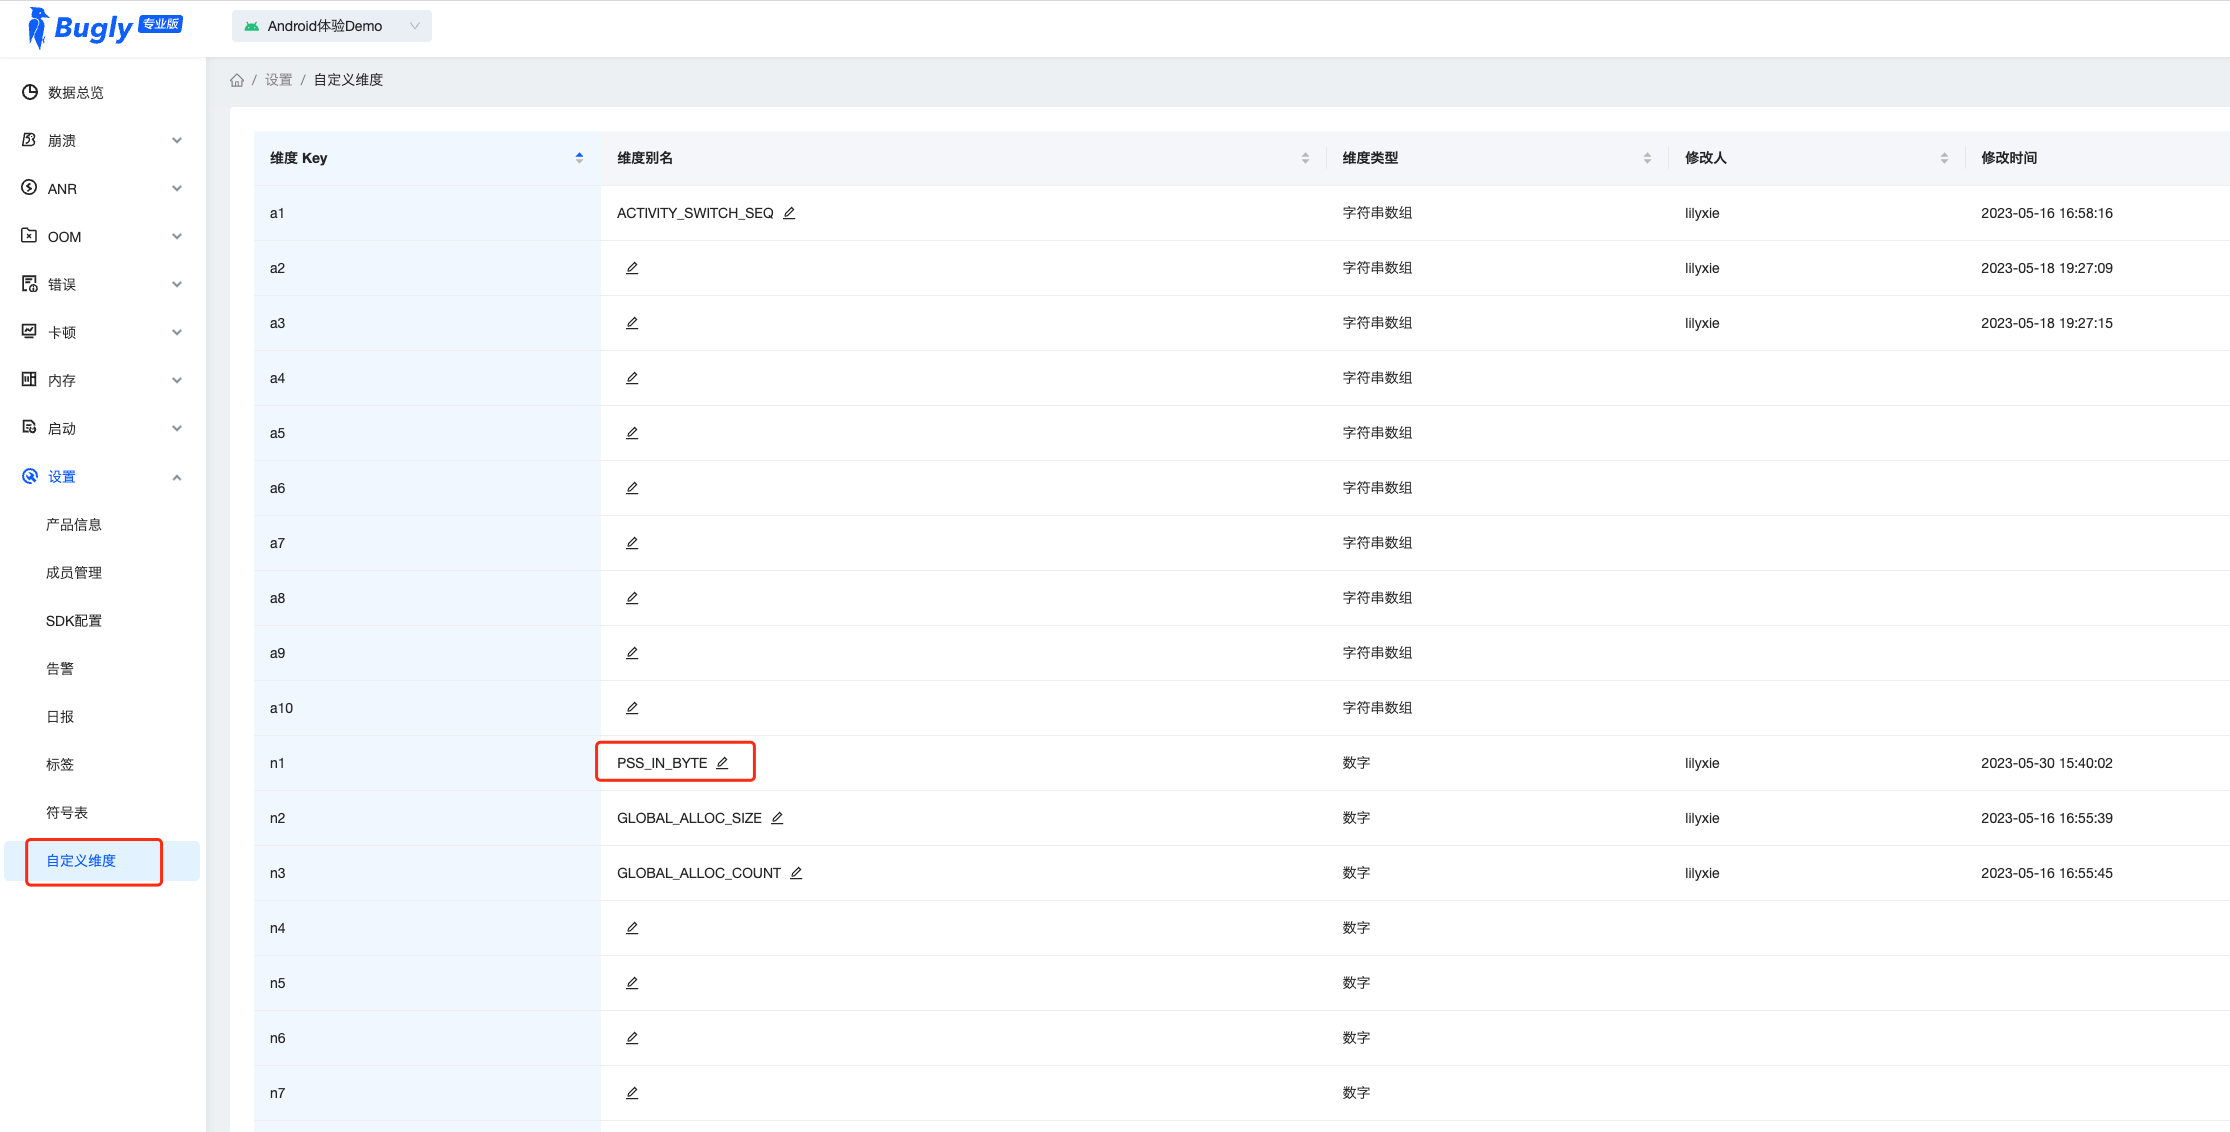Click timestamp 2023-05-30 15:40:02

[2047, 763]
